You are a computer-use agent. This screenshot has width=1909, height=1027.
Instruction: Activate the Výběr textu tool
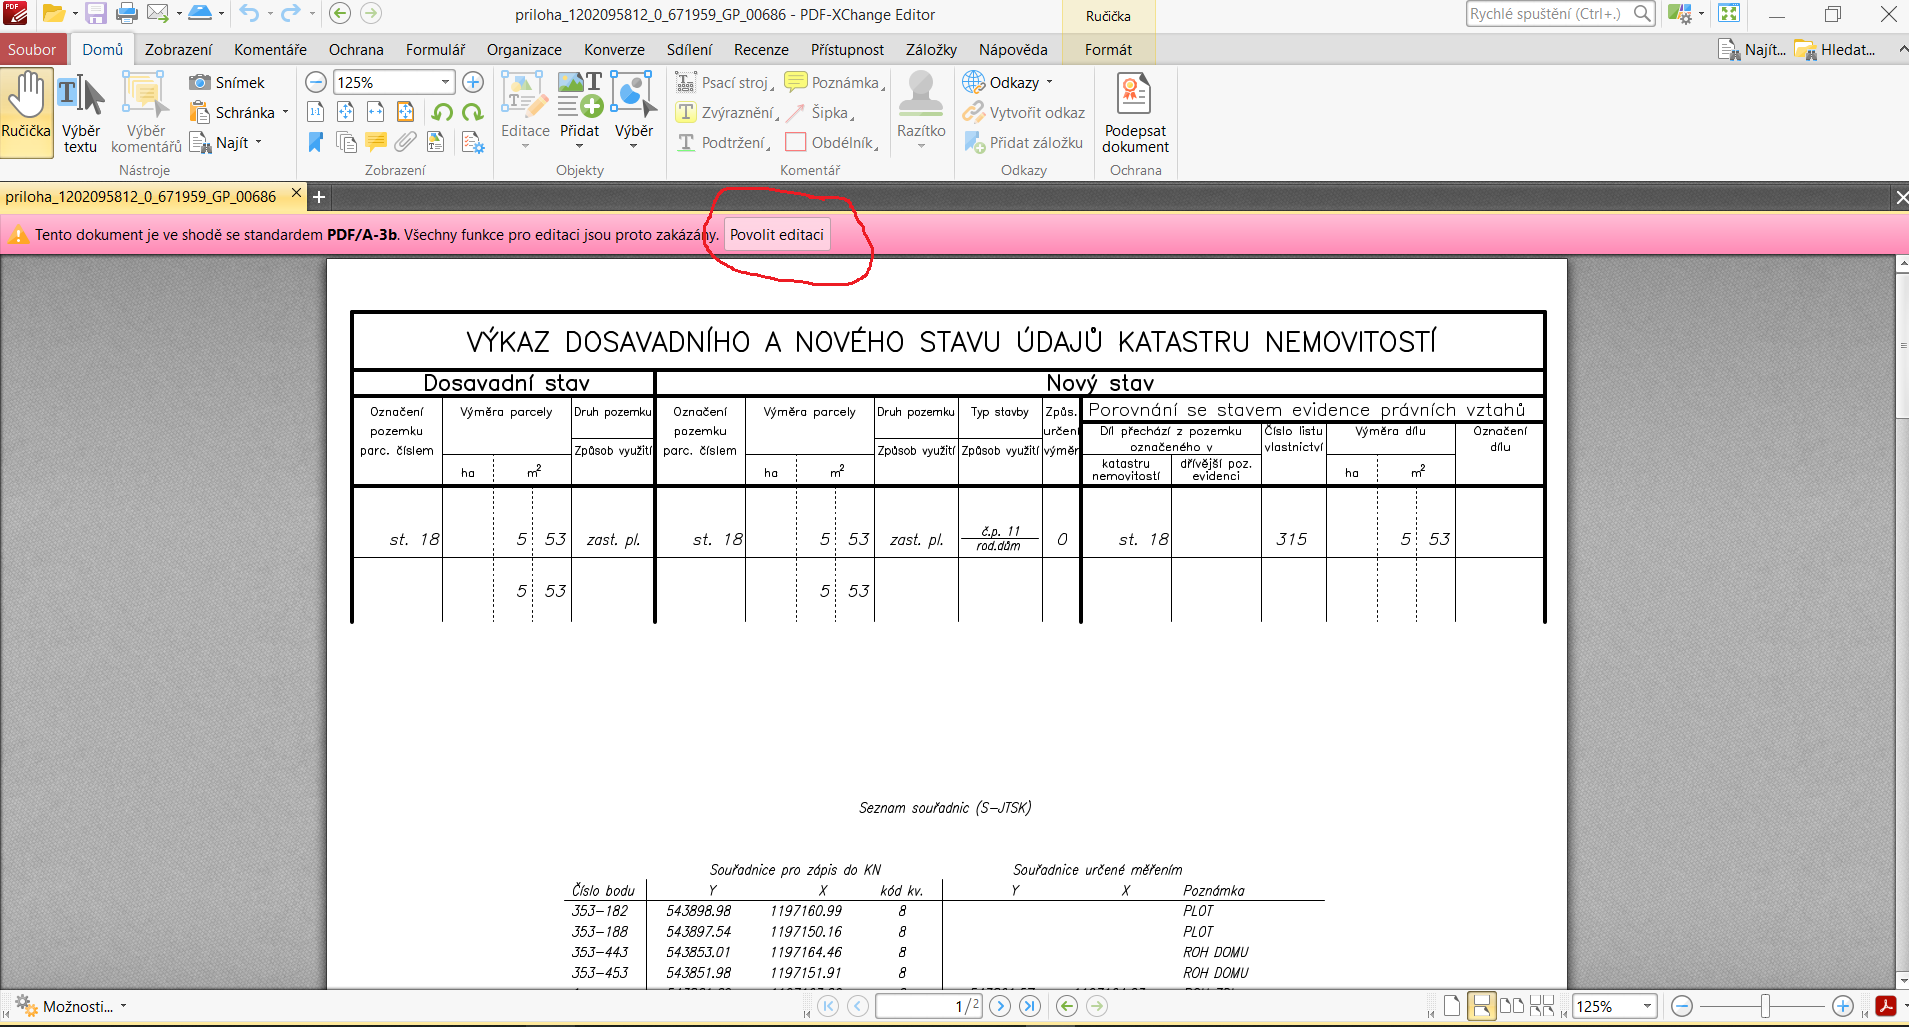click(80, 110)
